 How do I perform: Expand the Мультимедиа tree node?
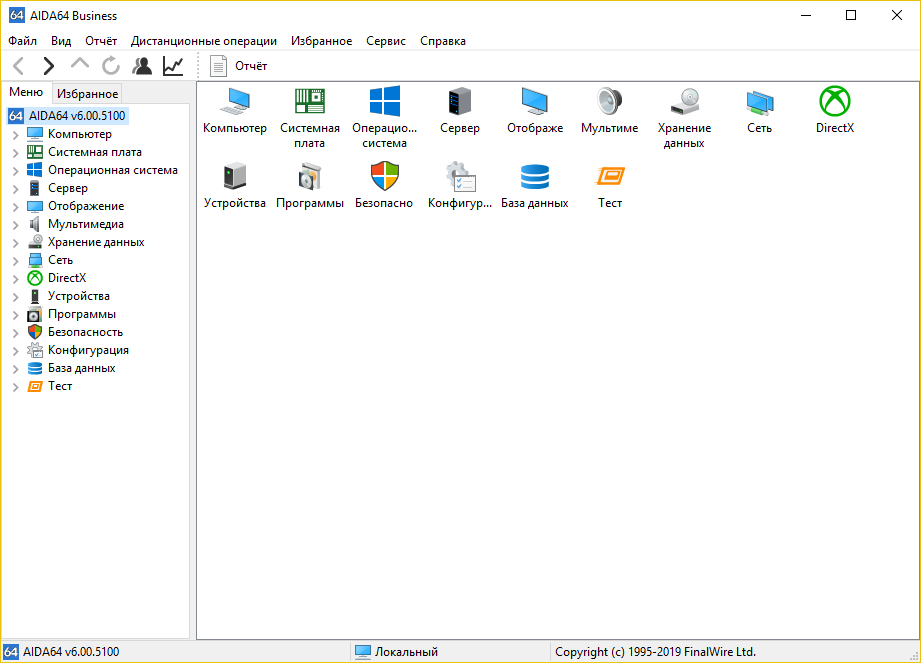click(16, 225)
